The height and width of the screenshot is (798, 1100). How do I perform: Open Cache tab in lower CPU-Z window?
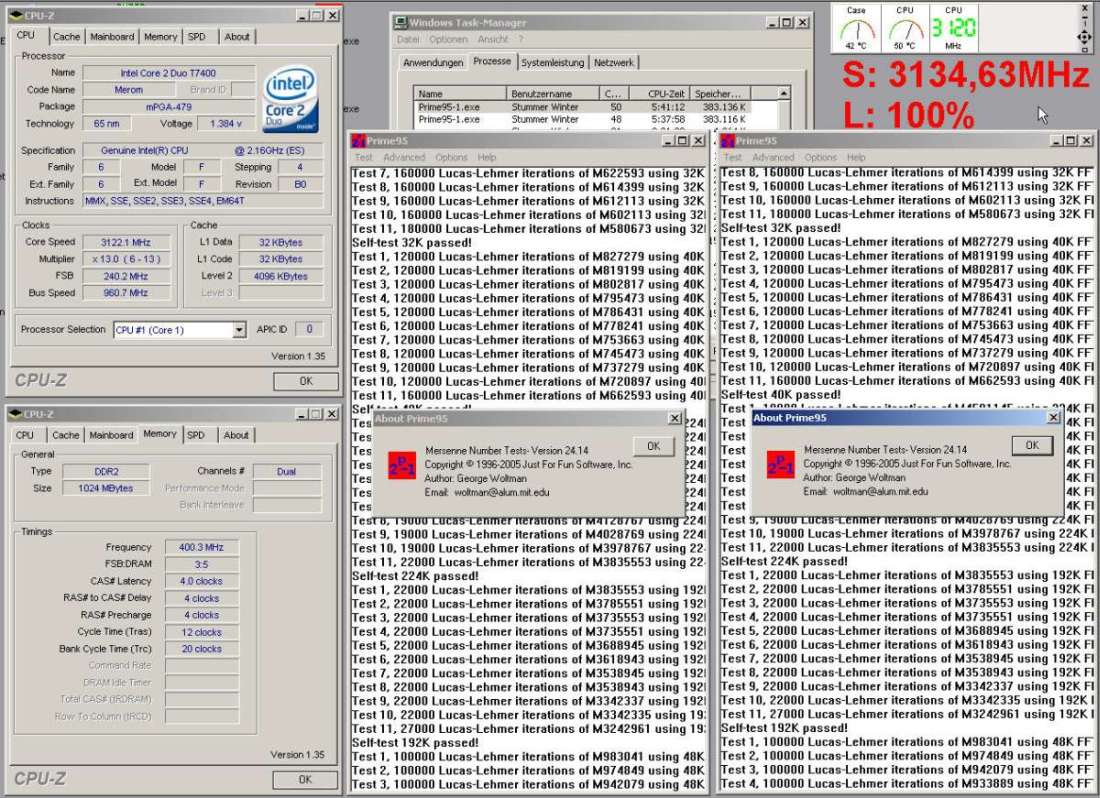66,435
